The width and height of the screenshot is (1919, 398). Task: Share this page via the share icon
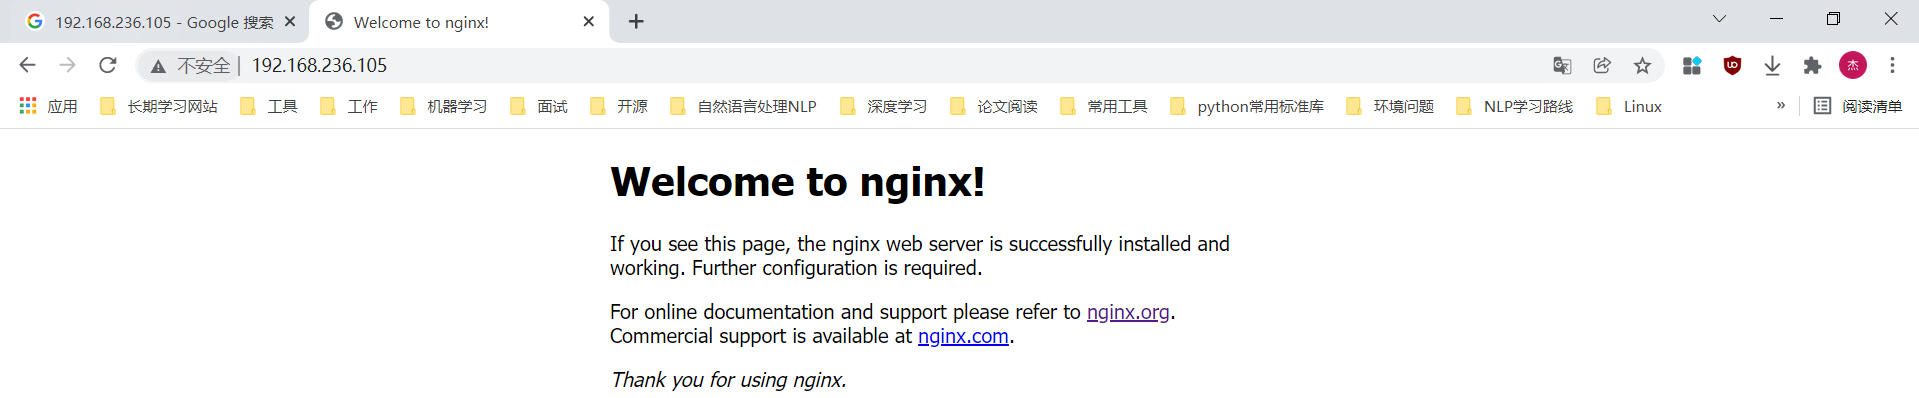[1602, 65]
